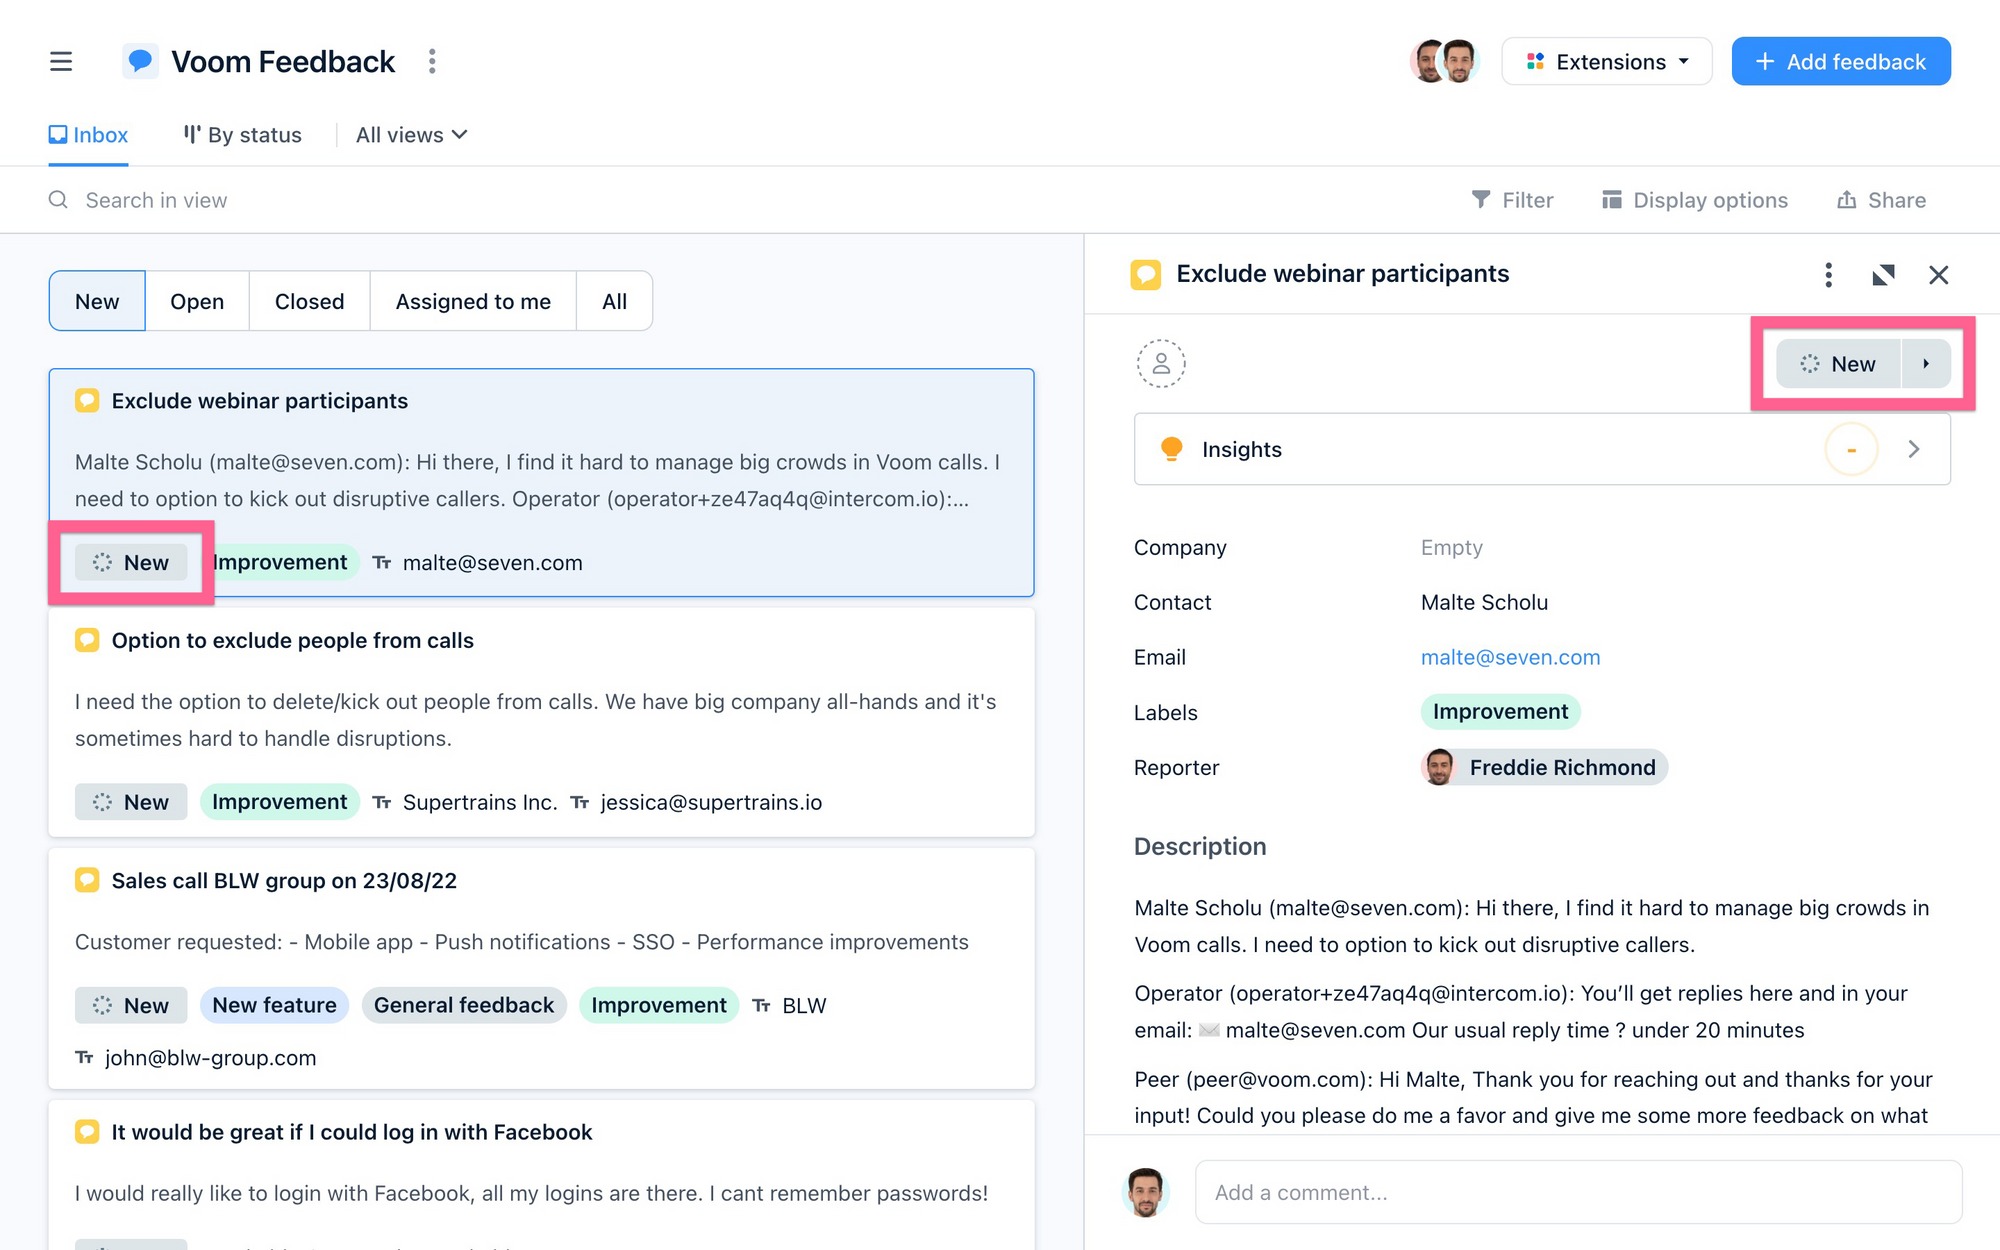Click the search magnifier icon

tap(59, 200)
